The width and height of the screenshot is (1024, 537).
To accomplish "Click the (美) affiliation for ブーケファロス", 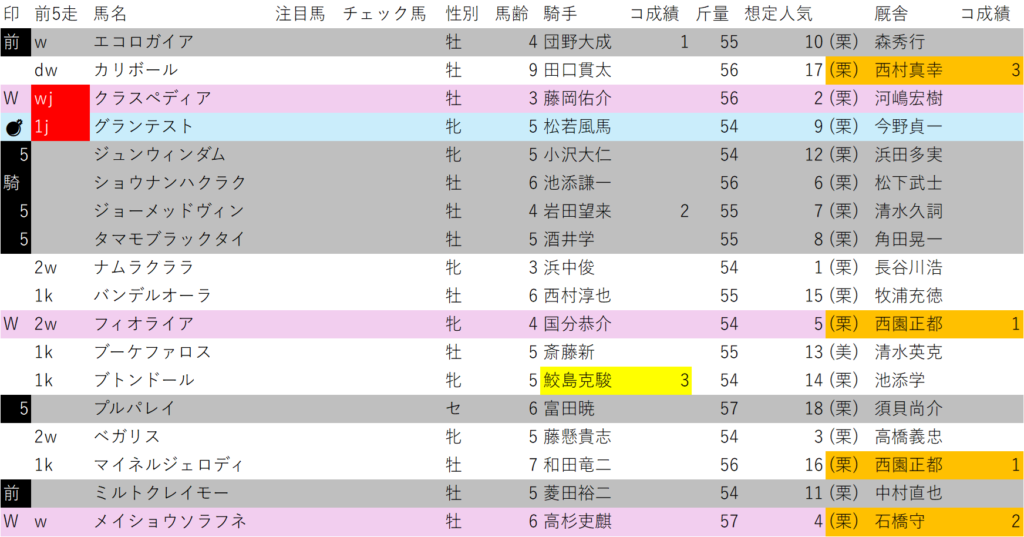I will click(x=844, y=352).
